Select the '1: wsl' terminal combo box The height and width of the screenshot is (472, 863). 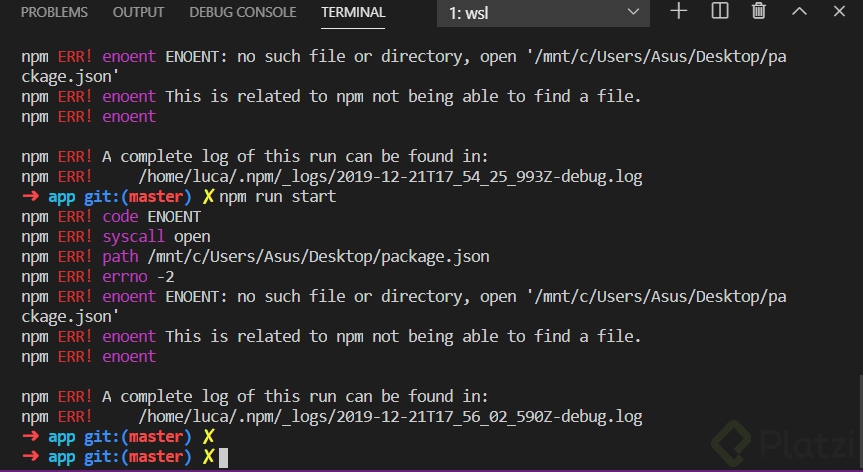point(543,13)
